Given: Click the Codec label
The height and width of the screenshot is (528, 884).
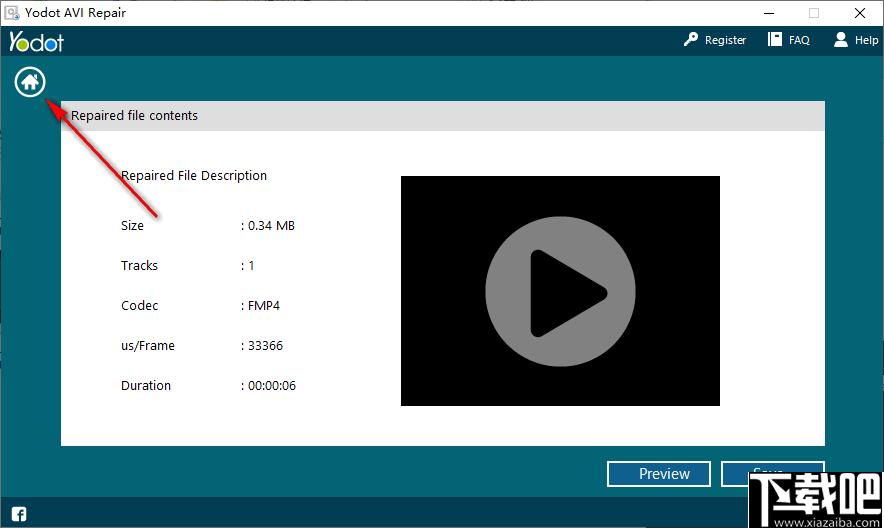Looking at the screenshot, I should tap(139, 305).
